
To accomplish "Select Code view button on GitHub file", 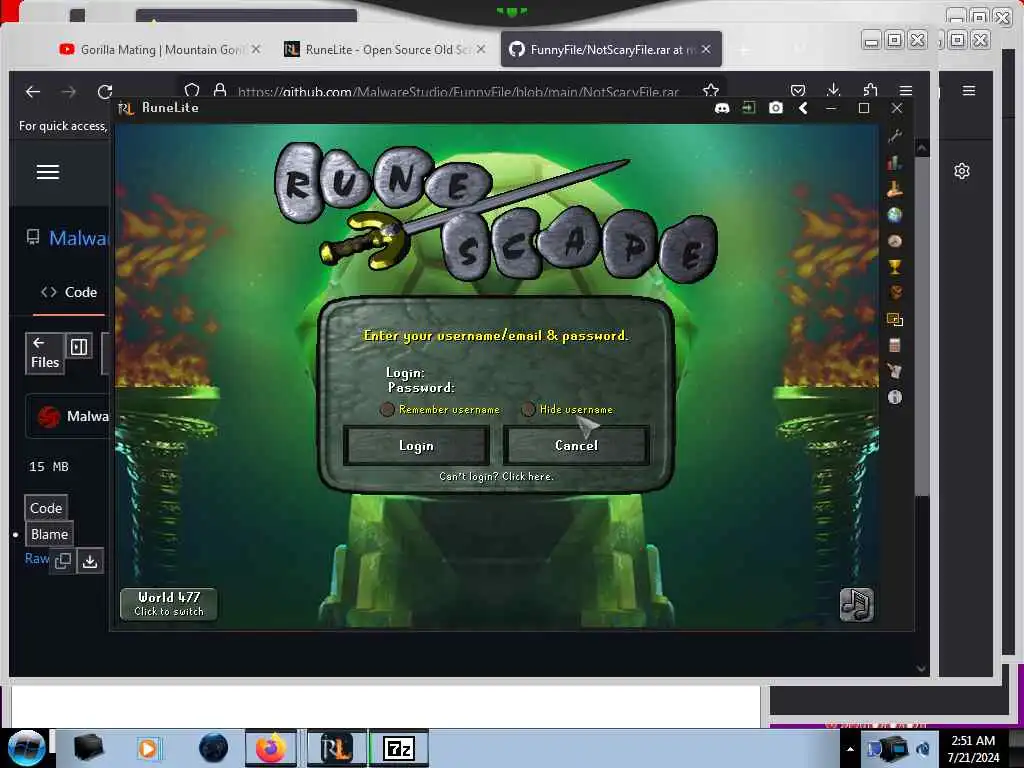I will click(x=46, y=508).
